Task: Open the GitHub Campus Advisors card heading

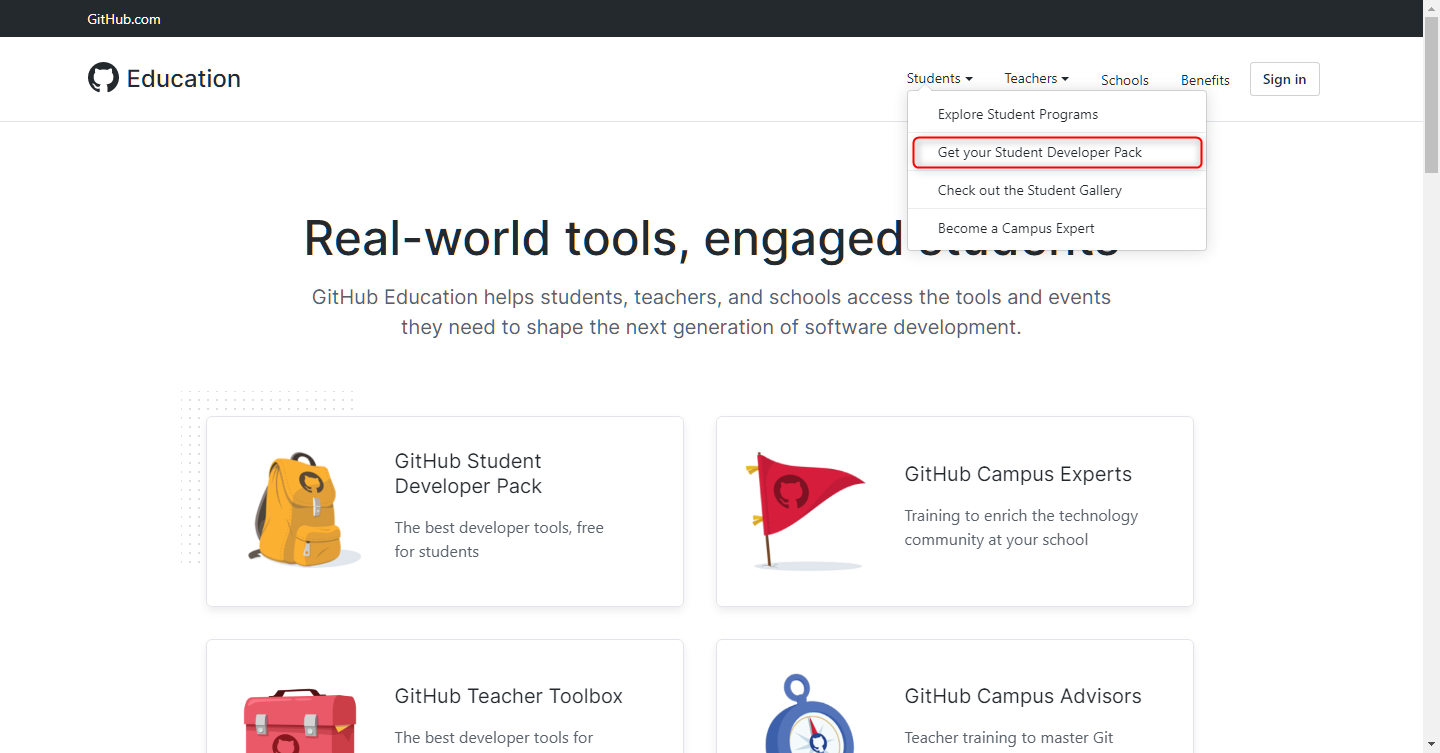Action: pos(1023,696)
